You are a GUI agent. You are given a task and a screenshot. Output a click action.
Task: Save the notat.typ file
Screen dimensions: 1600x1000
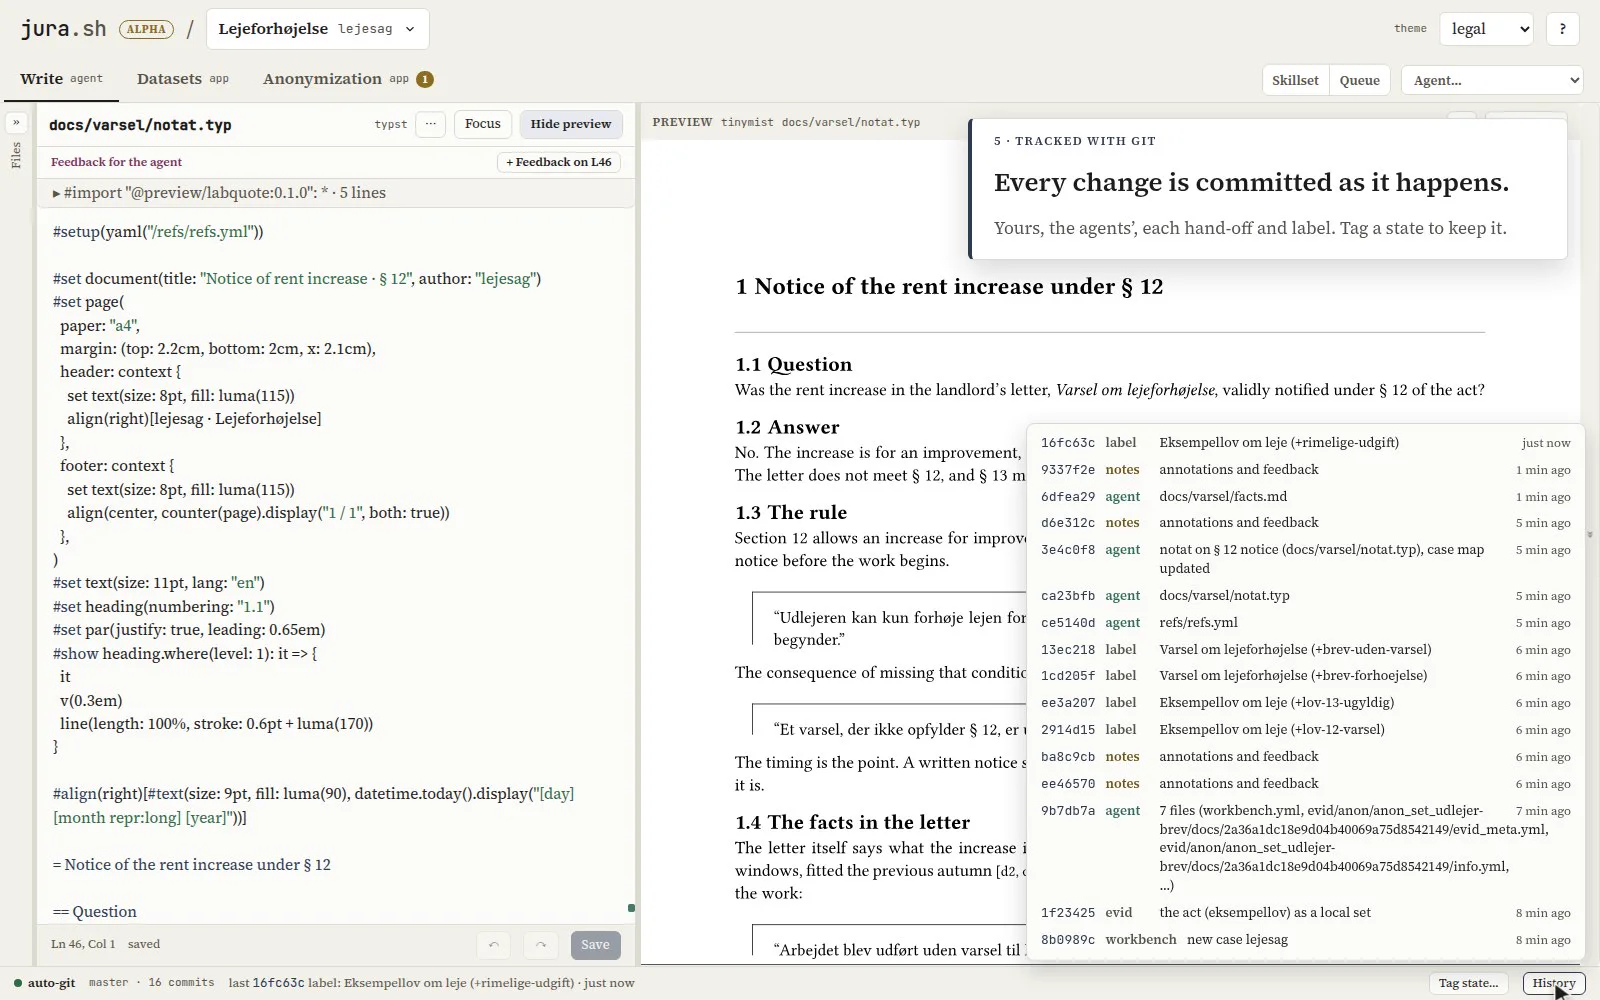pos(595,945)
